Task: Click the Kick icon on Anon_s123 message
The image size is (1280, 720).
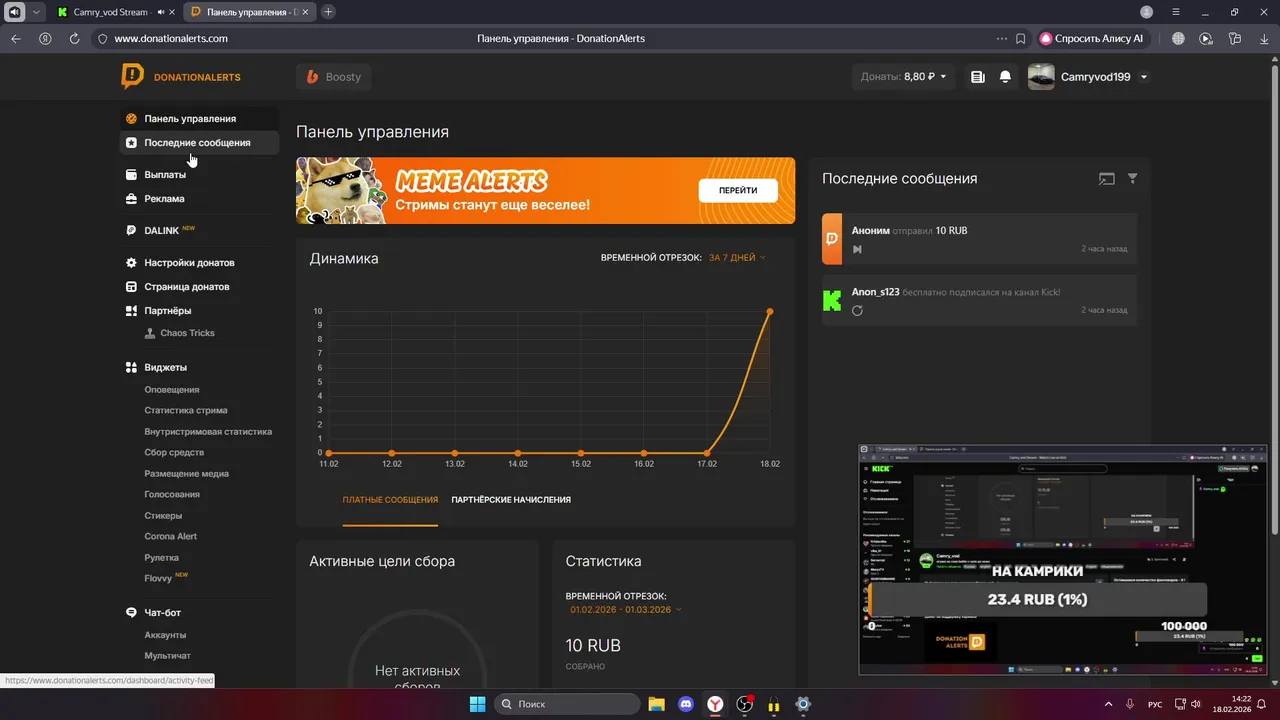Action: pos(832,300)
